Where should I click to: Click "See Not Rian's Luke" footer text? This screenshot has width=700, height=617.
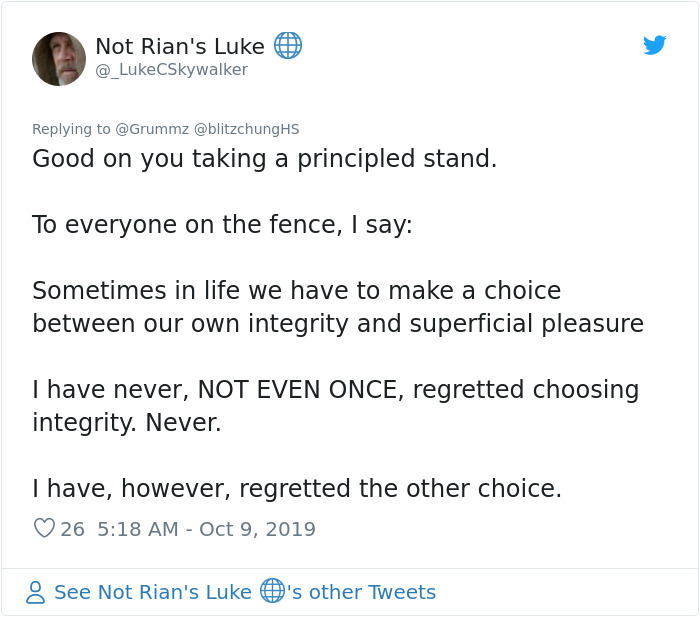(x=153, y=592)
